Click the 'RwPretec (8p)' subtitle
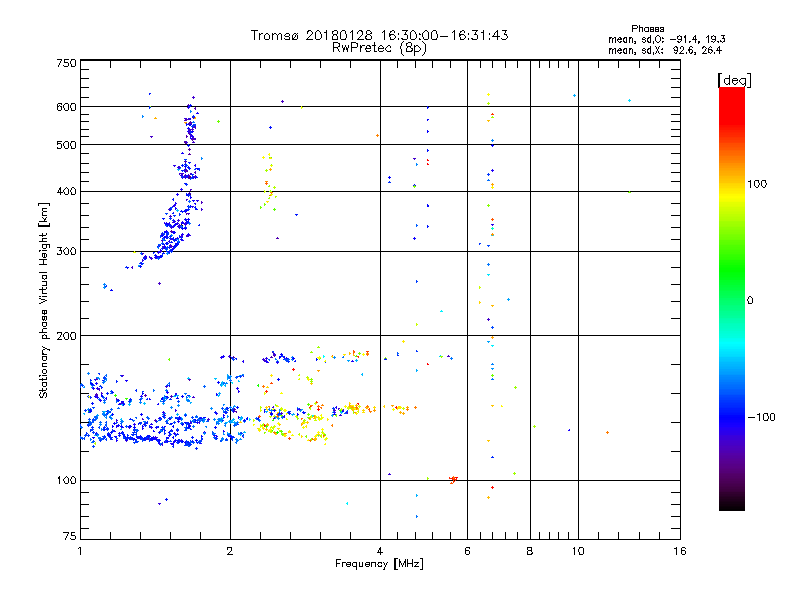The height and width of the screenshot is (600, 800). (x=379, y=48)
